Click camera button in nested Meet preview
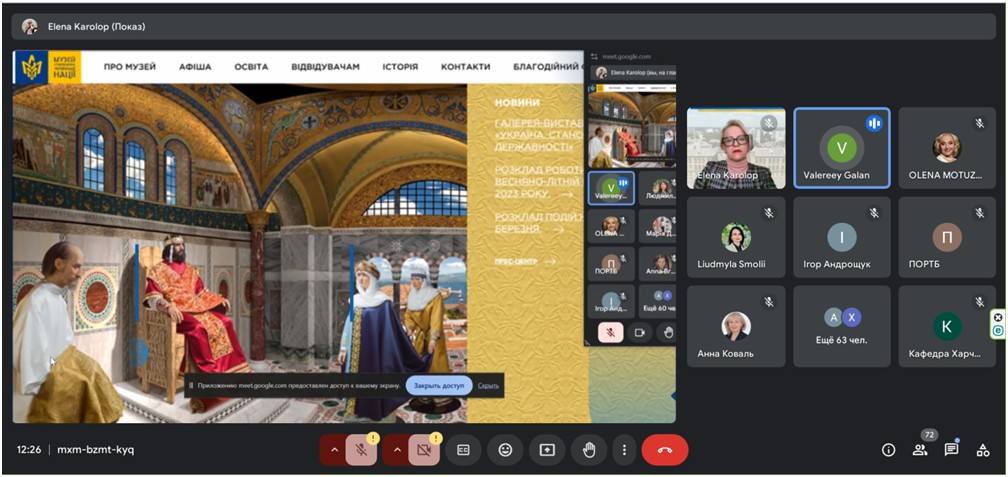The height and width of the screenshot is (477, 1008). pyautogui.click(x=640, y=332)
